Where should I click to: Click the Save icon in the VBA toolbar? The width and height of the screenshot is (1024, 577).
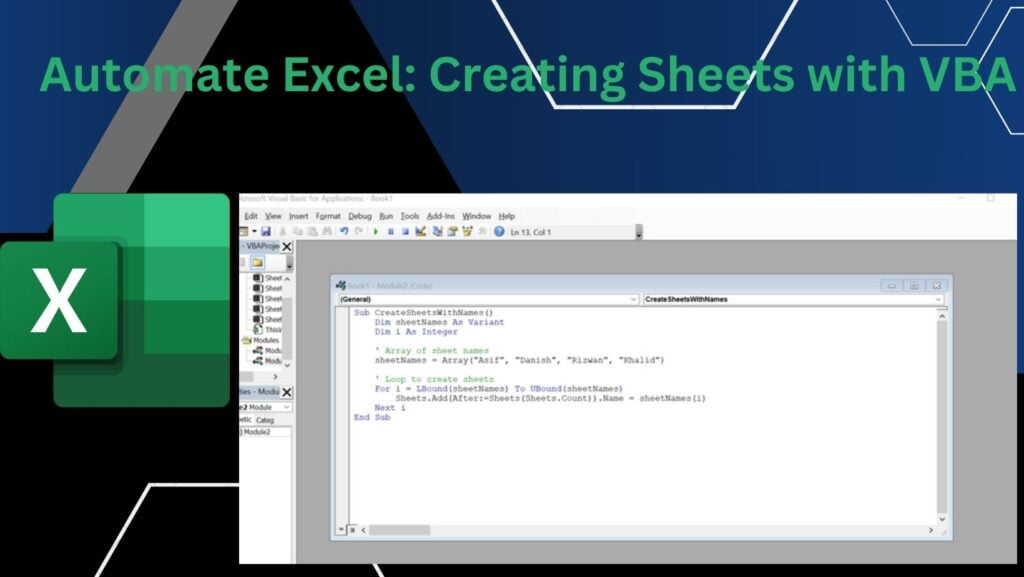pyautogui.click(x=266, y=232)
